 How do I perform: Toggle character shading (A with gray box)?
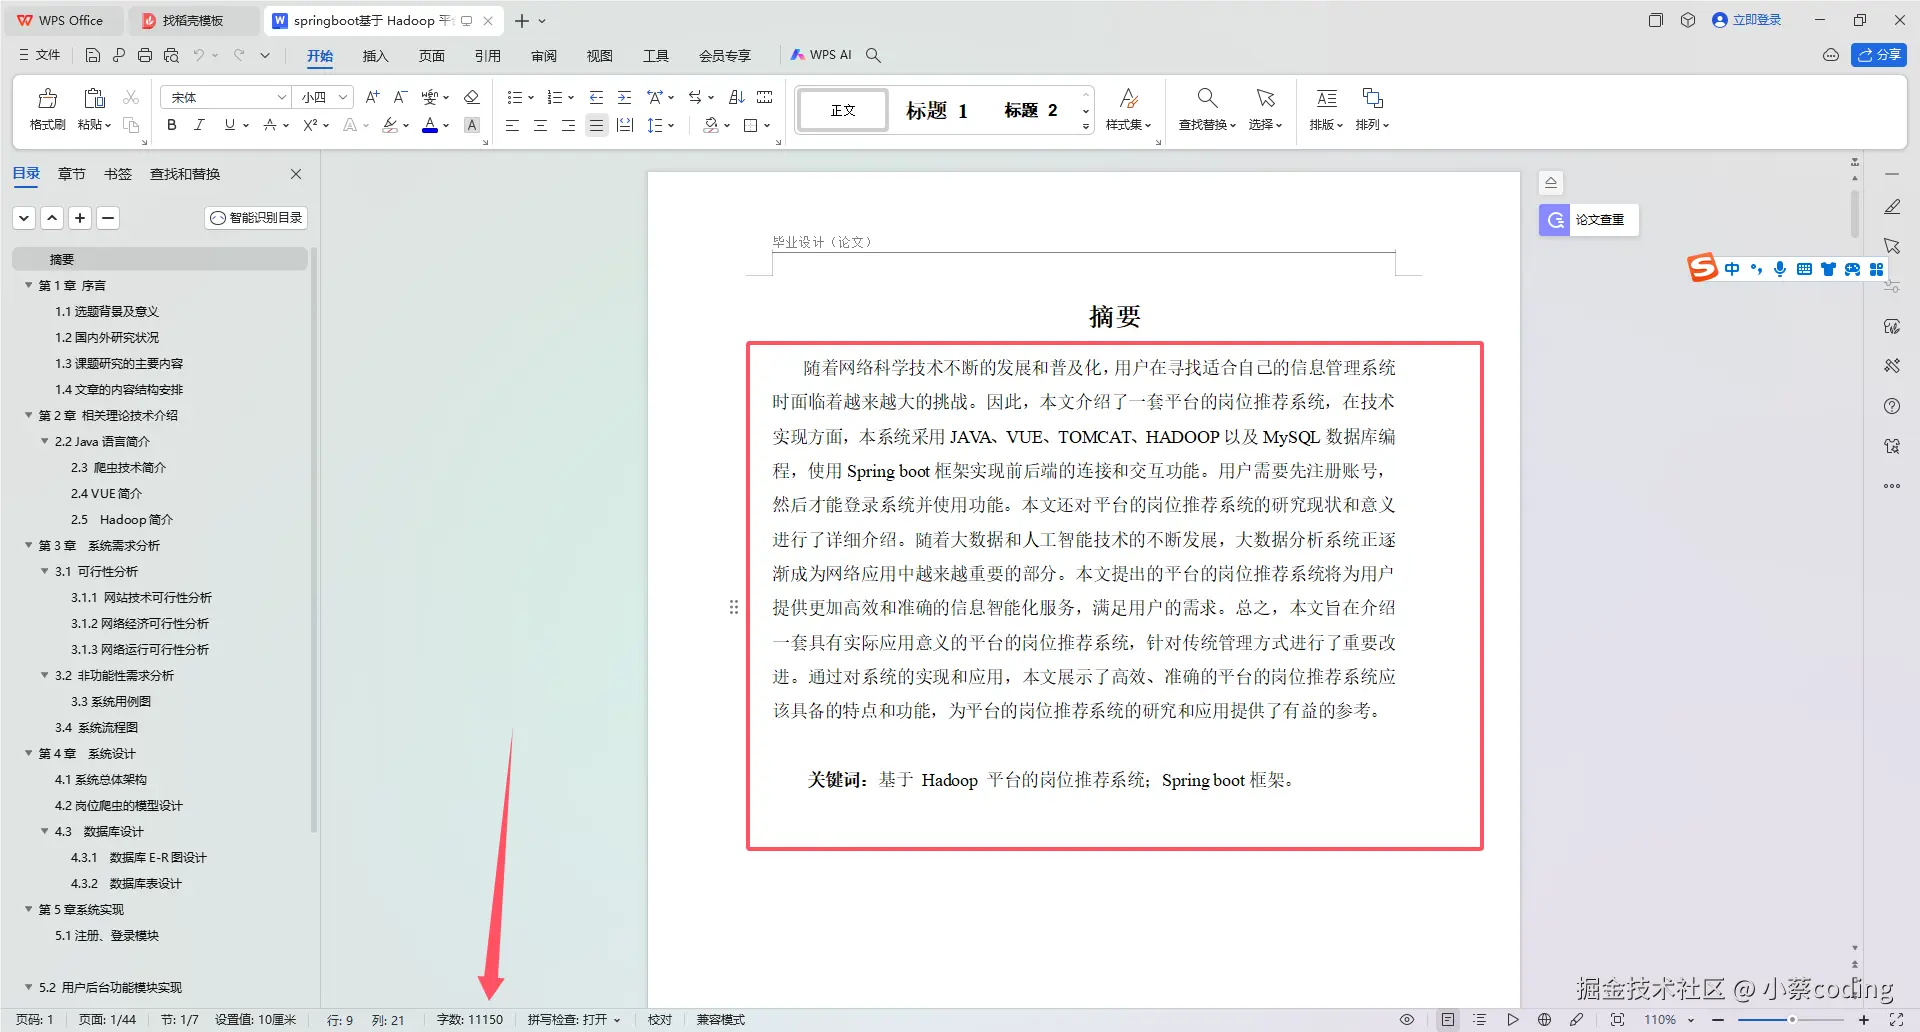[472, 125]
